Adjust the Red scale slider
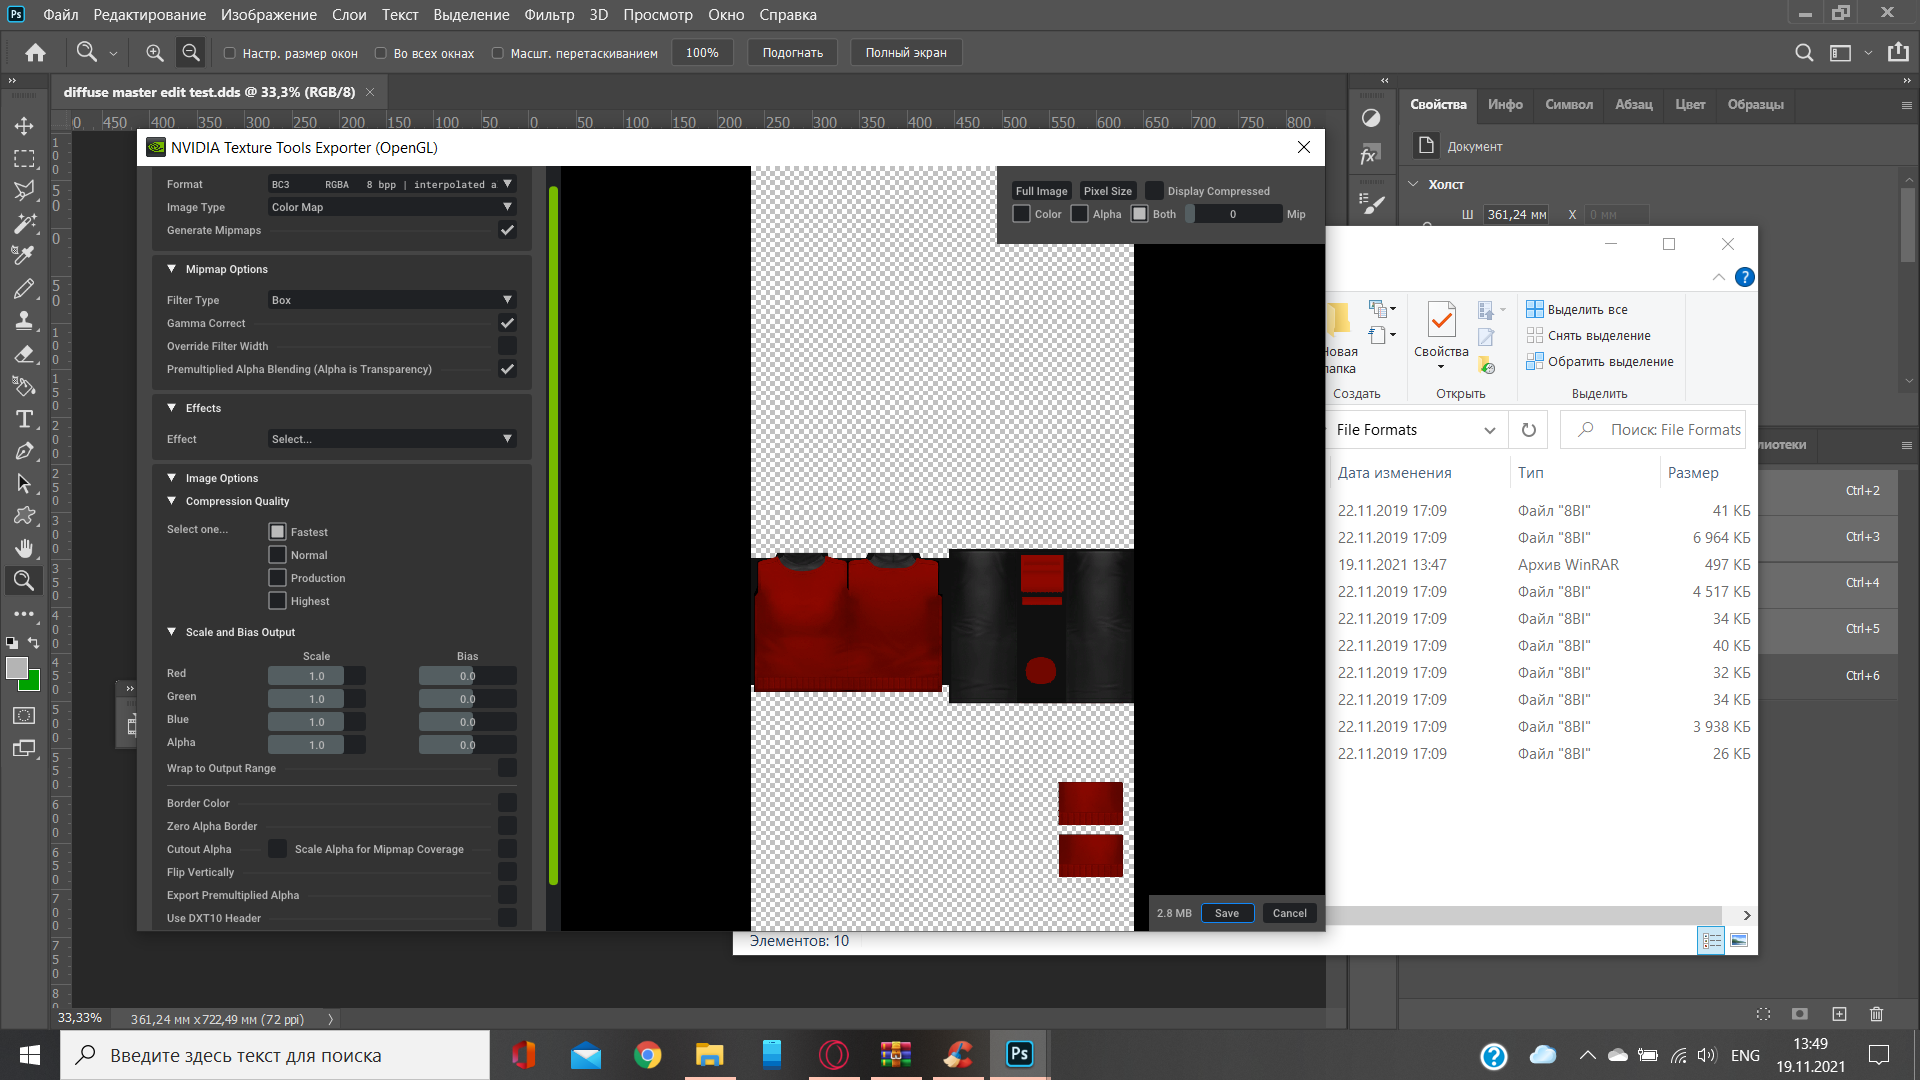Viewport: 1920px width, 1080px height. point(316,676)
